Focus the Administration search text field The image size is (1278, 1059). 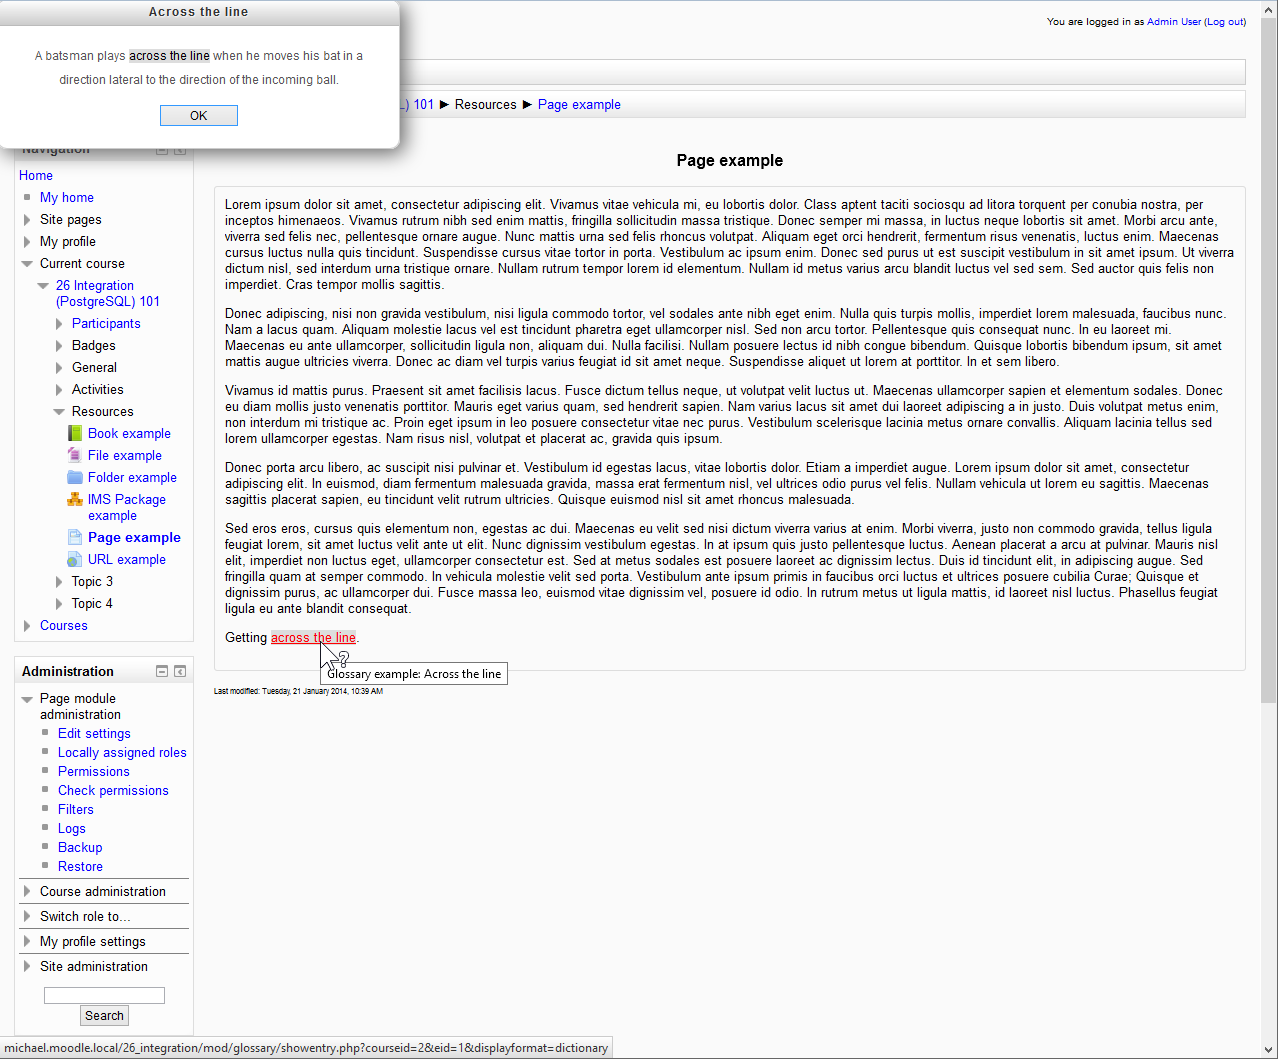click(x=104, y=995)
